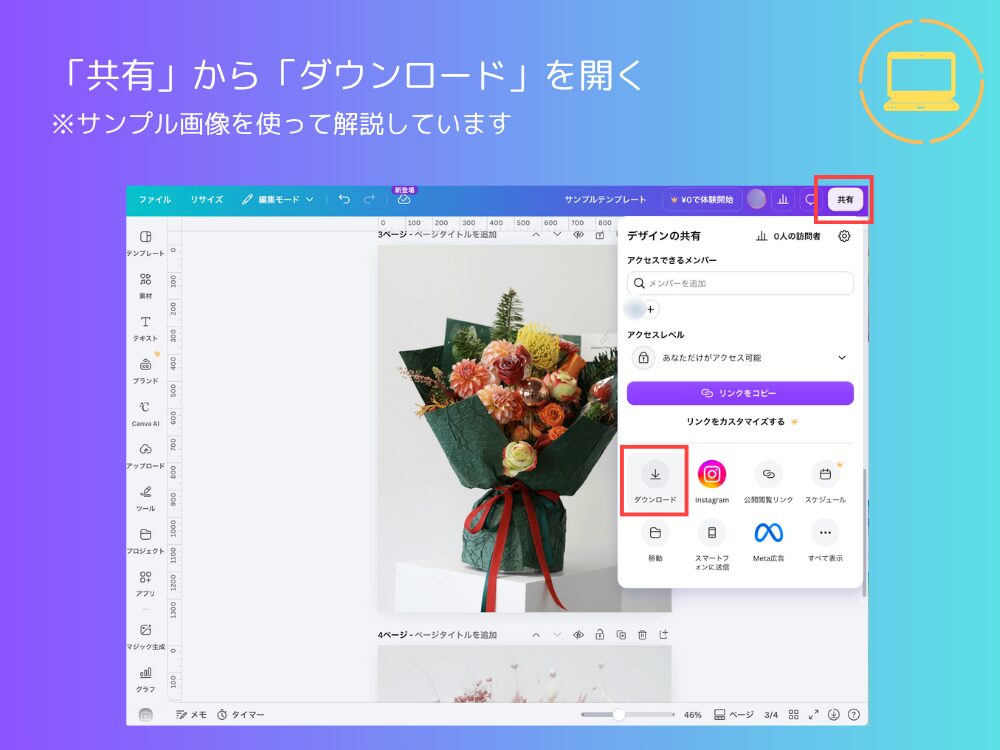Image resolution: width=1000 pixels, height=750 pixels.
Task: Open the 編集モード dropdown
Action: coord(277,200)
